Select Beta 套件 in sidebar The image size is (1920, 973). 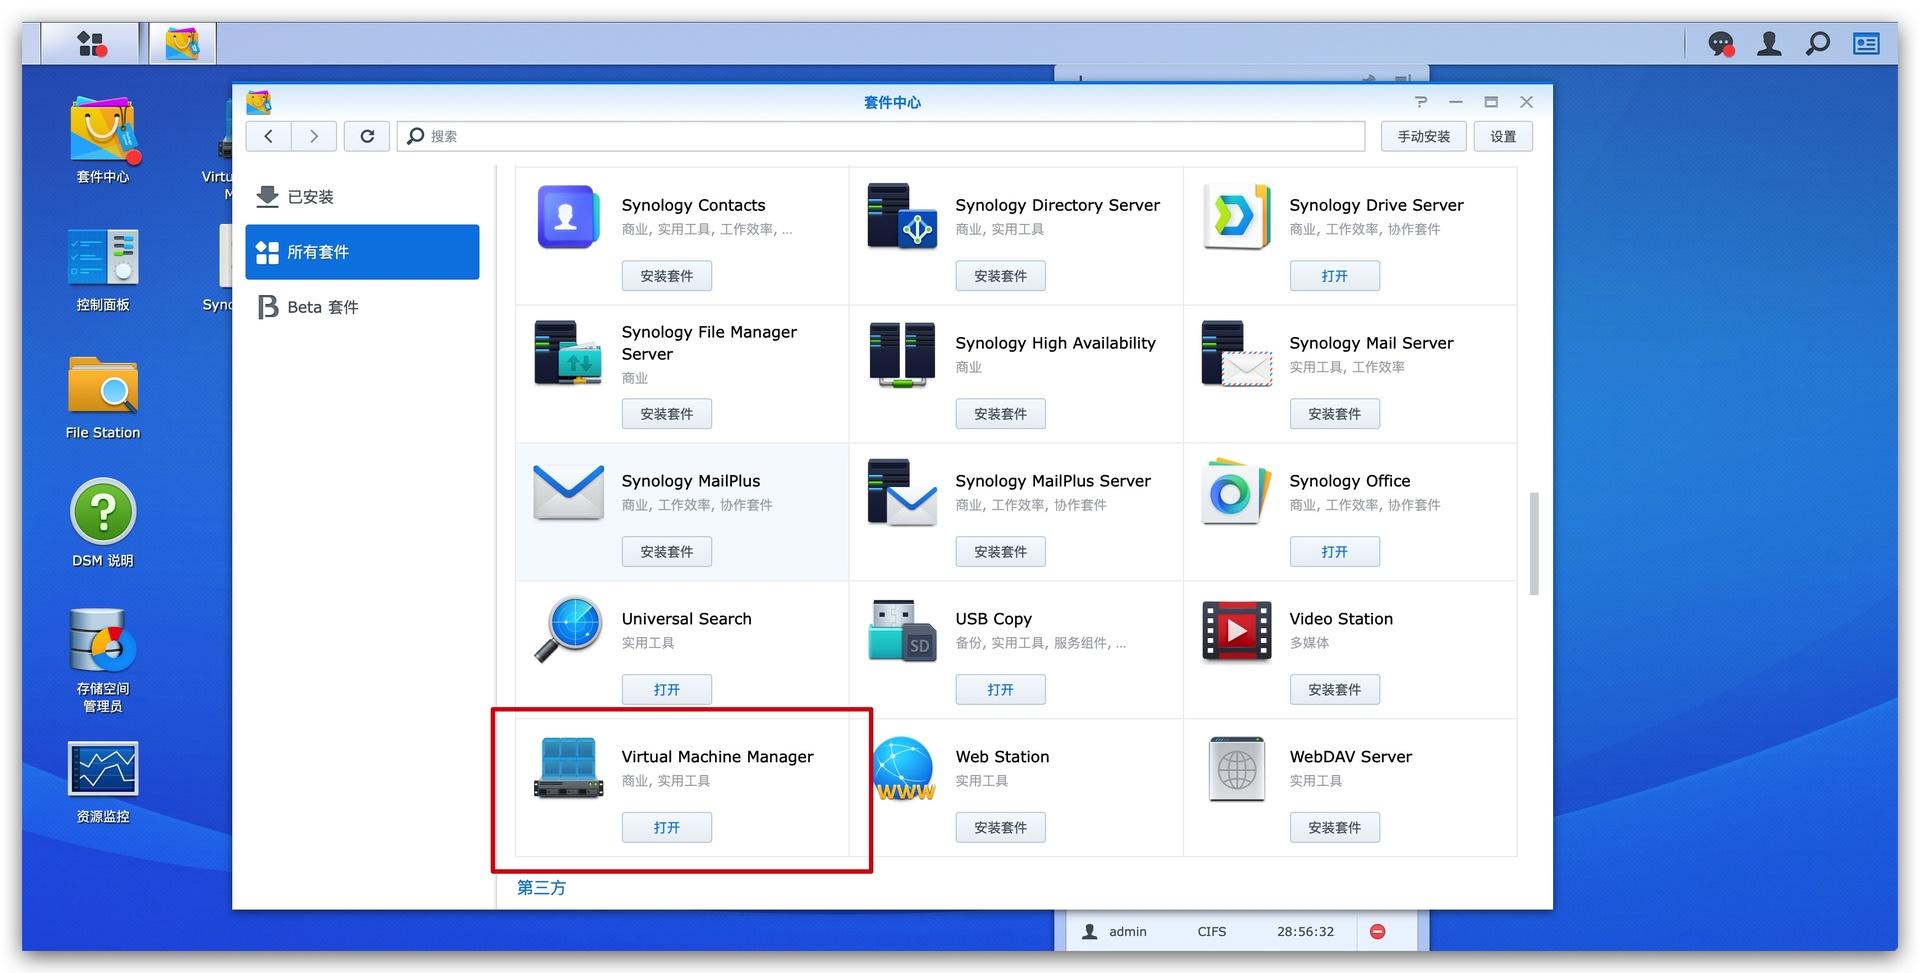[x=362, y=307]
